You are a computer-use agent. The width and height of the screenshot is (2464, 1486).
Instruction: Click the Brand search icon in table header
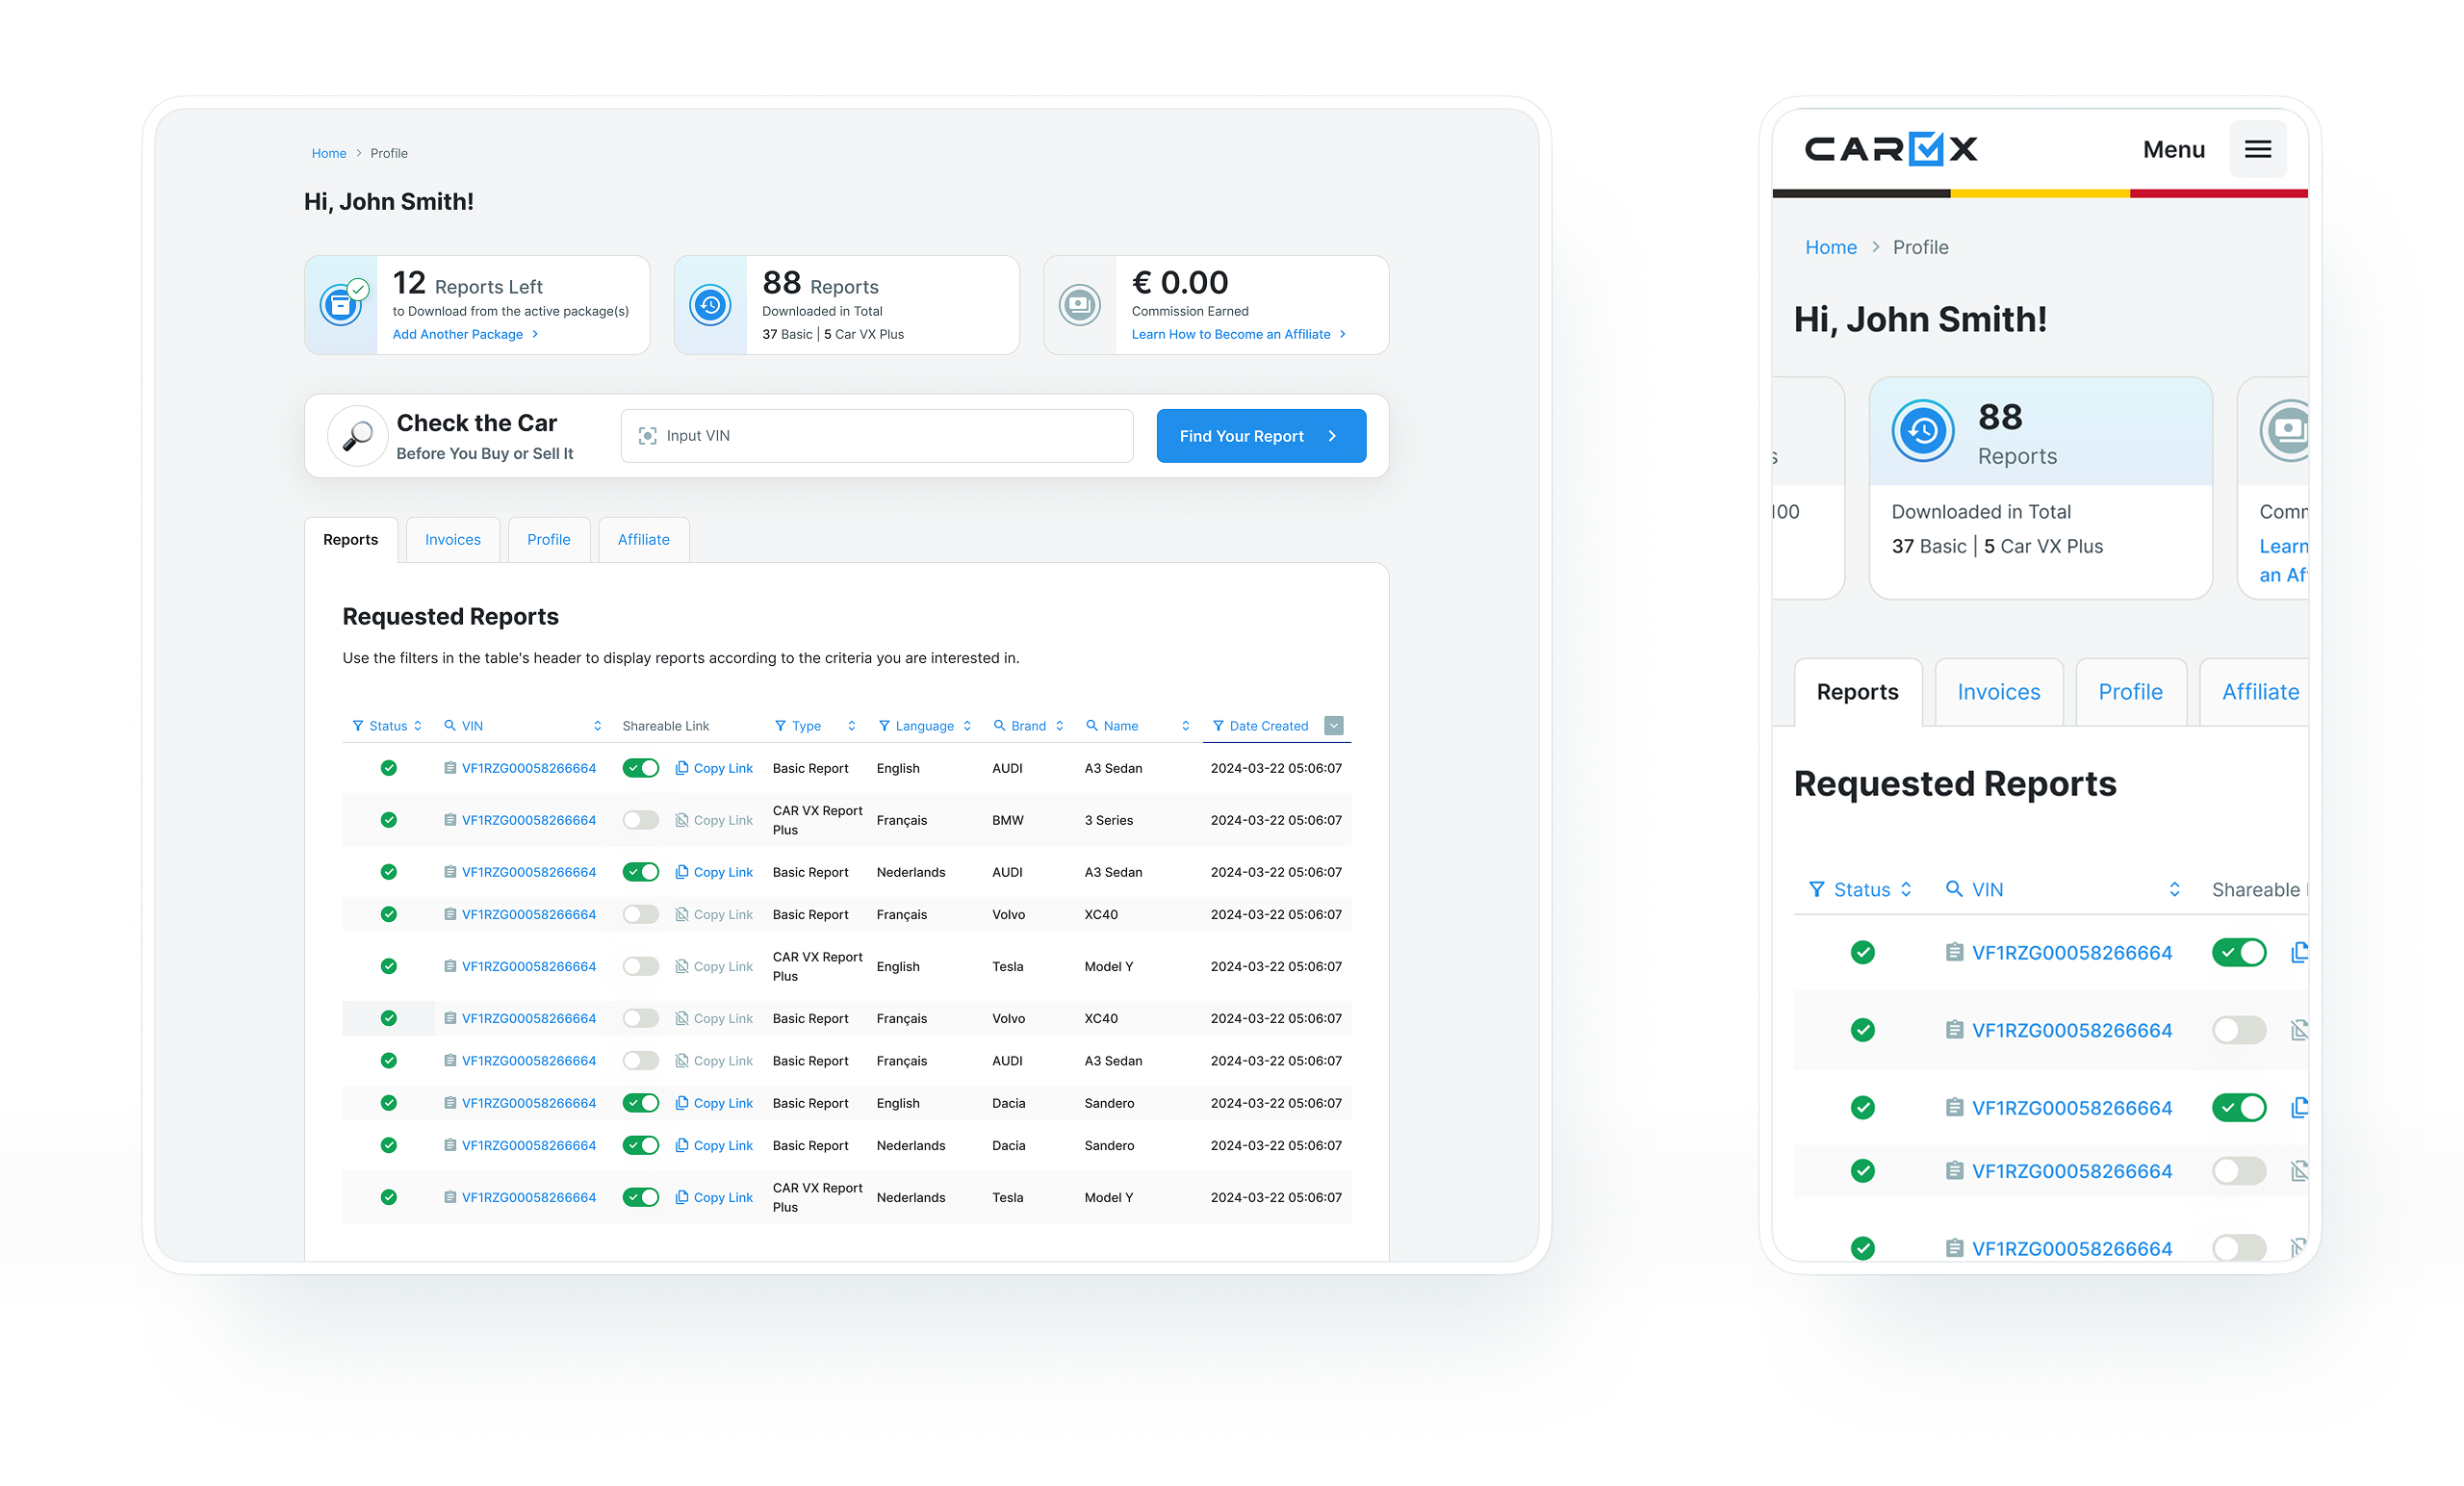click(x=998, y=726)
